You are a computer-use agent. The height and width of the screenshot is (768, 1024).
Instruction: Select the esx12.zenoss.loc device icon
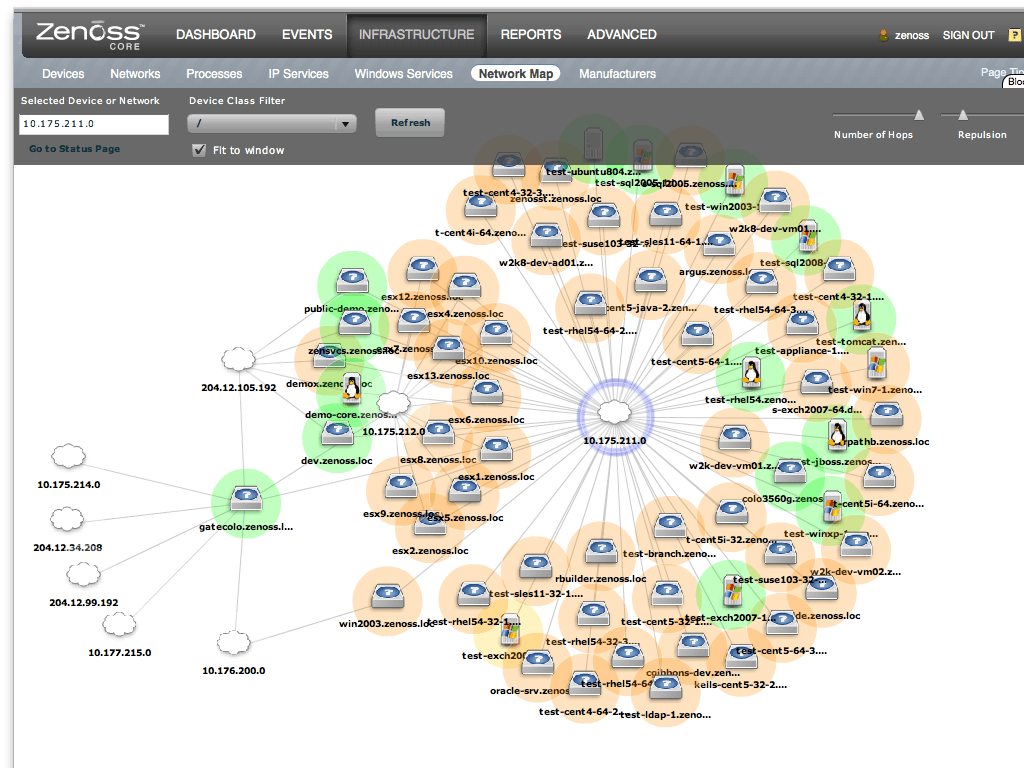pyautogui.click(x=423, y=269)
